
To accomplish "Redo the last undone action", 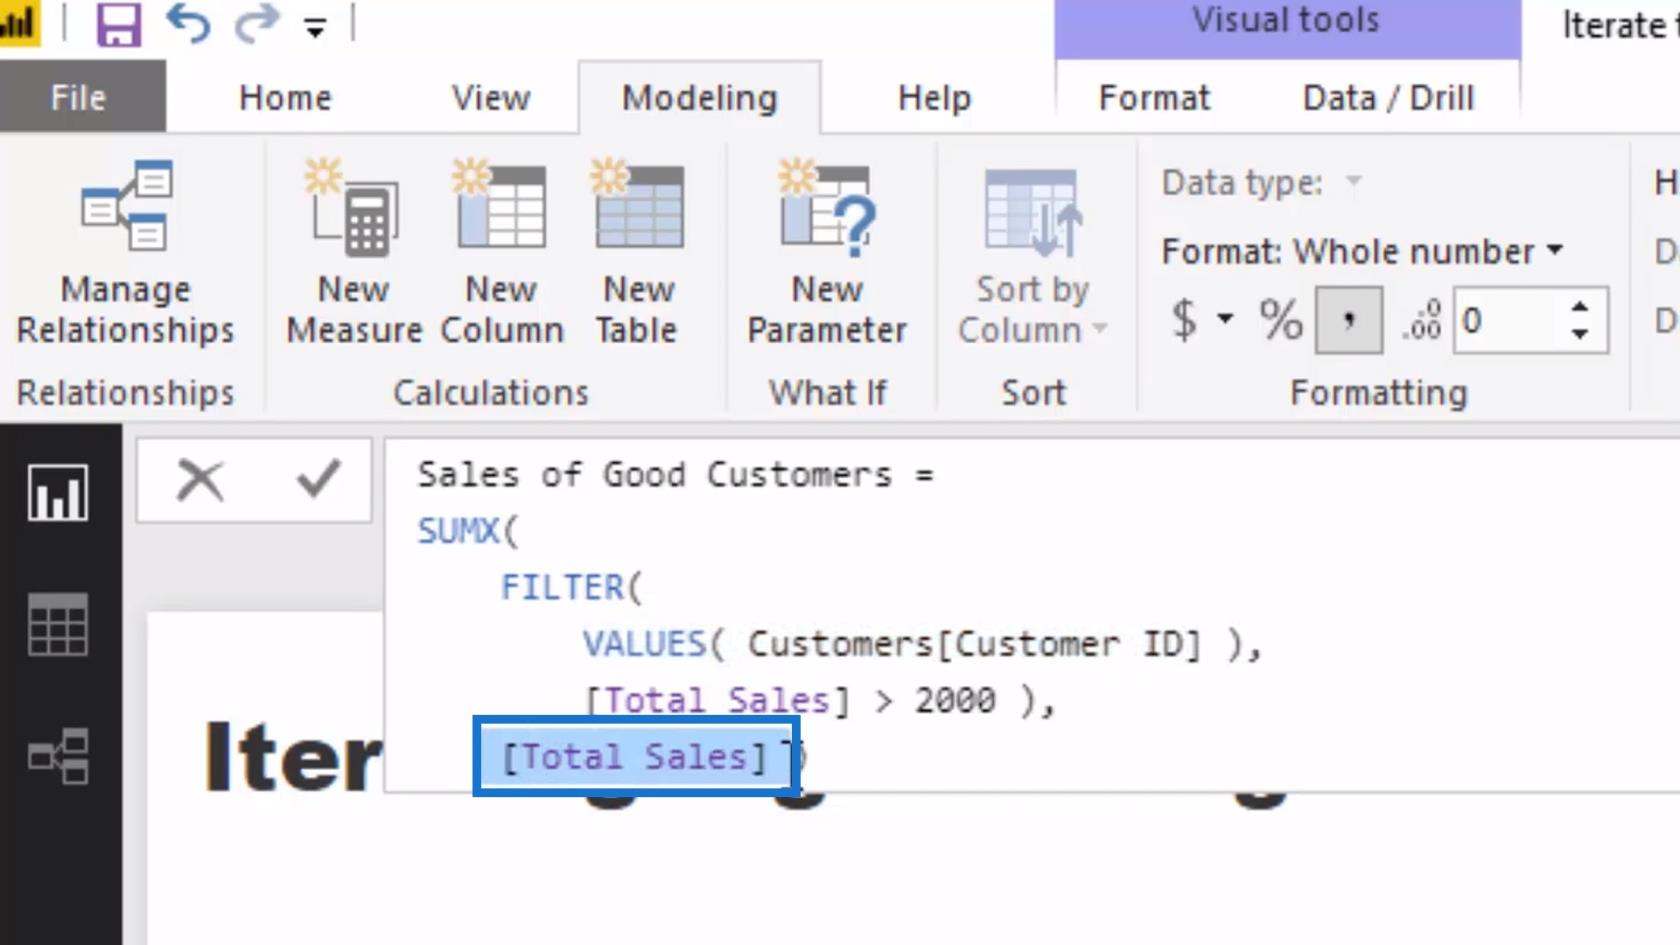I will pos(257,23).
